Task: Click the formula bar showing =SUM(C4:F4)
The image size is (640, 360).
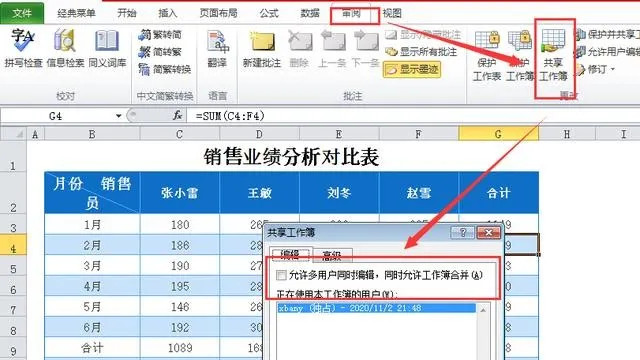Action: tap(413, 116)
